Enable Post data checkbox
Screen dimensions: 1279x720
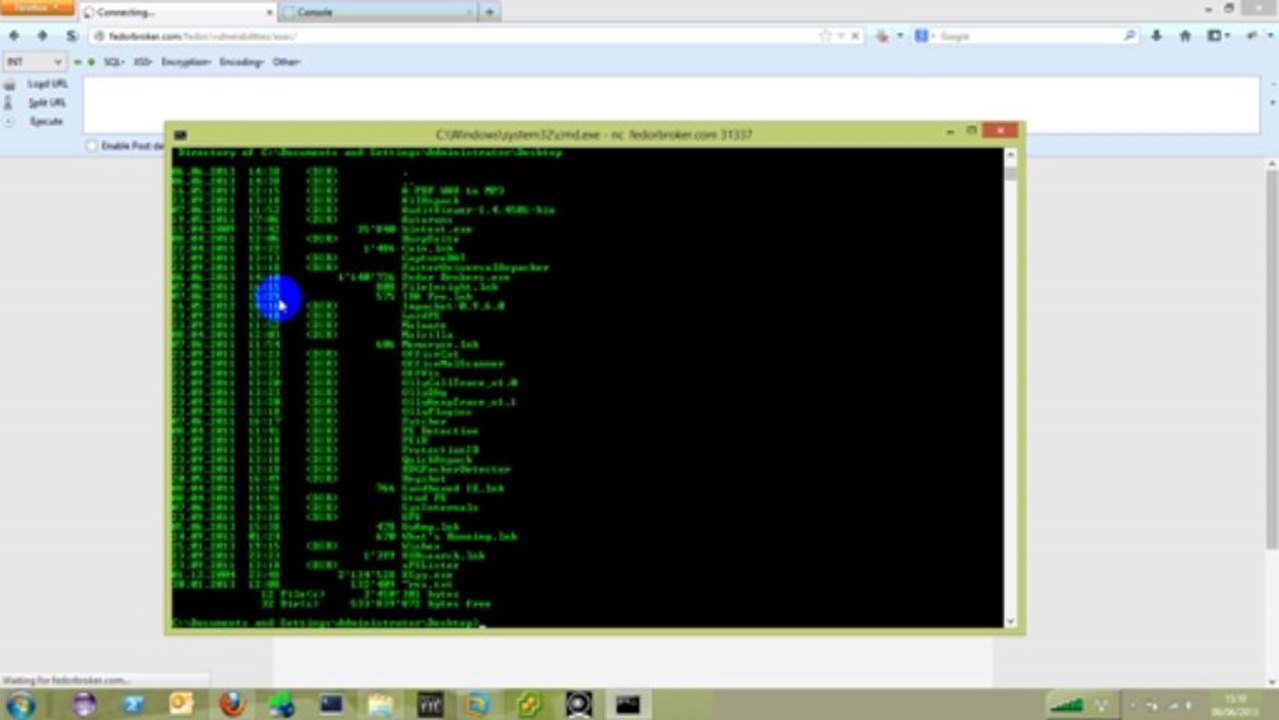pos(92,146)
